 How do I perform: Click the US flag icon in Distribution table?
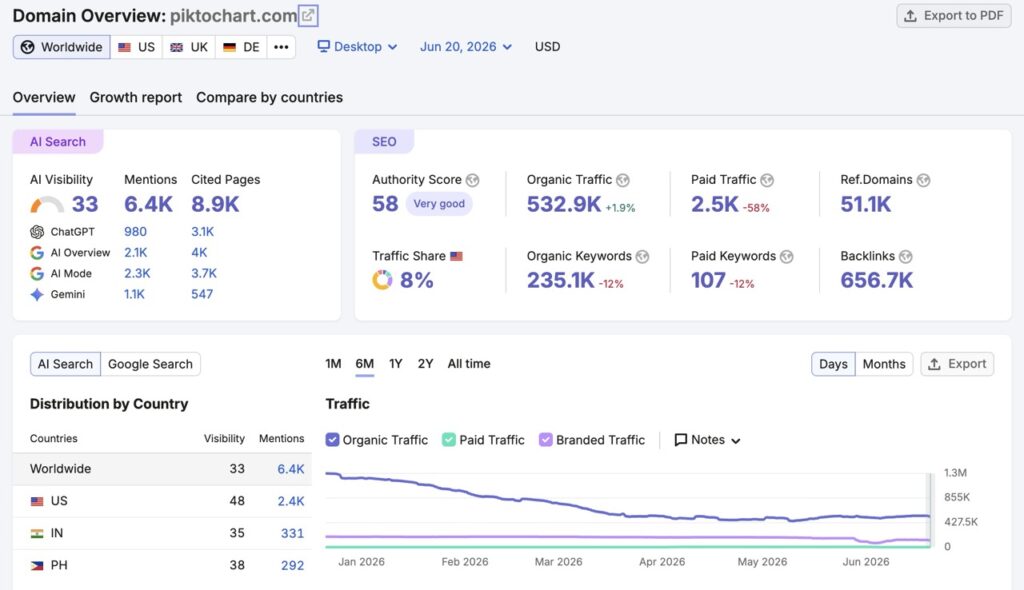(37, 501)
